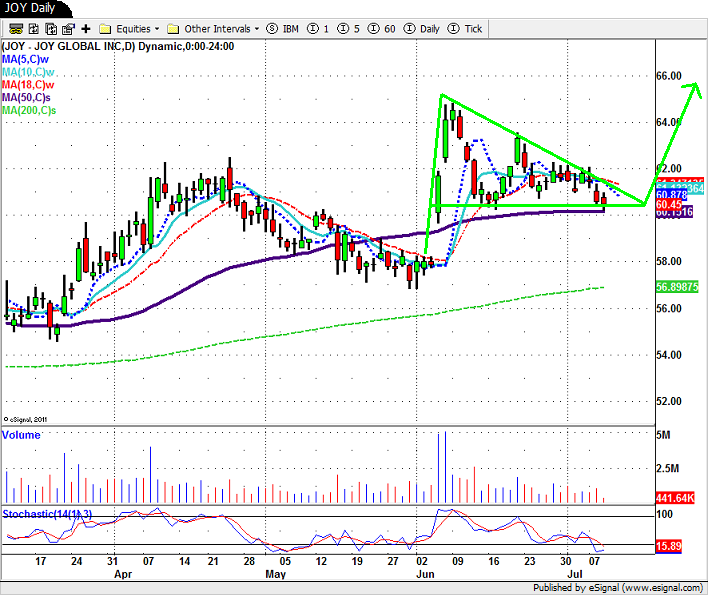
Task: Click the Jul month label on time axis
Action: (575, 574)
